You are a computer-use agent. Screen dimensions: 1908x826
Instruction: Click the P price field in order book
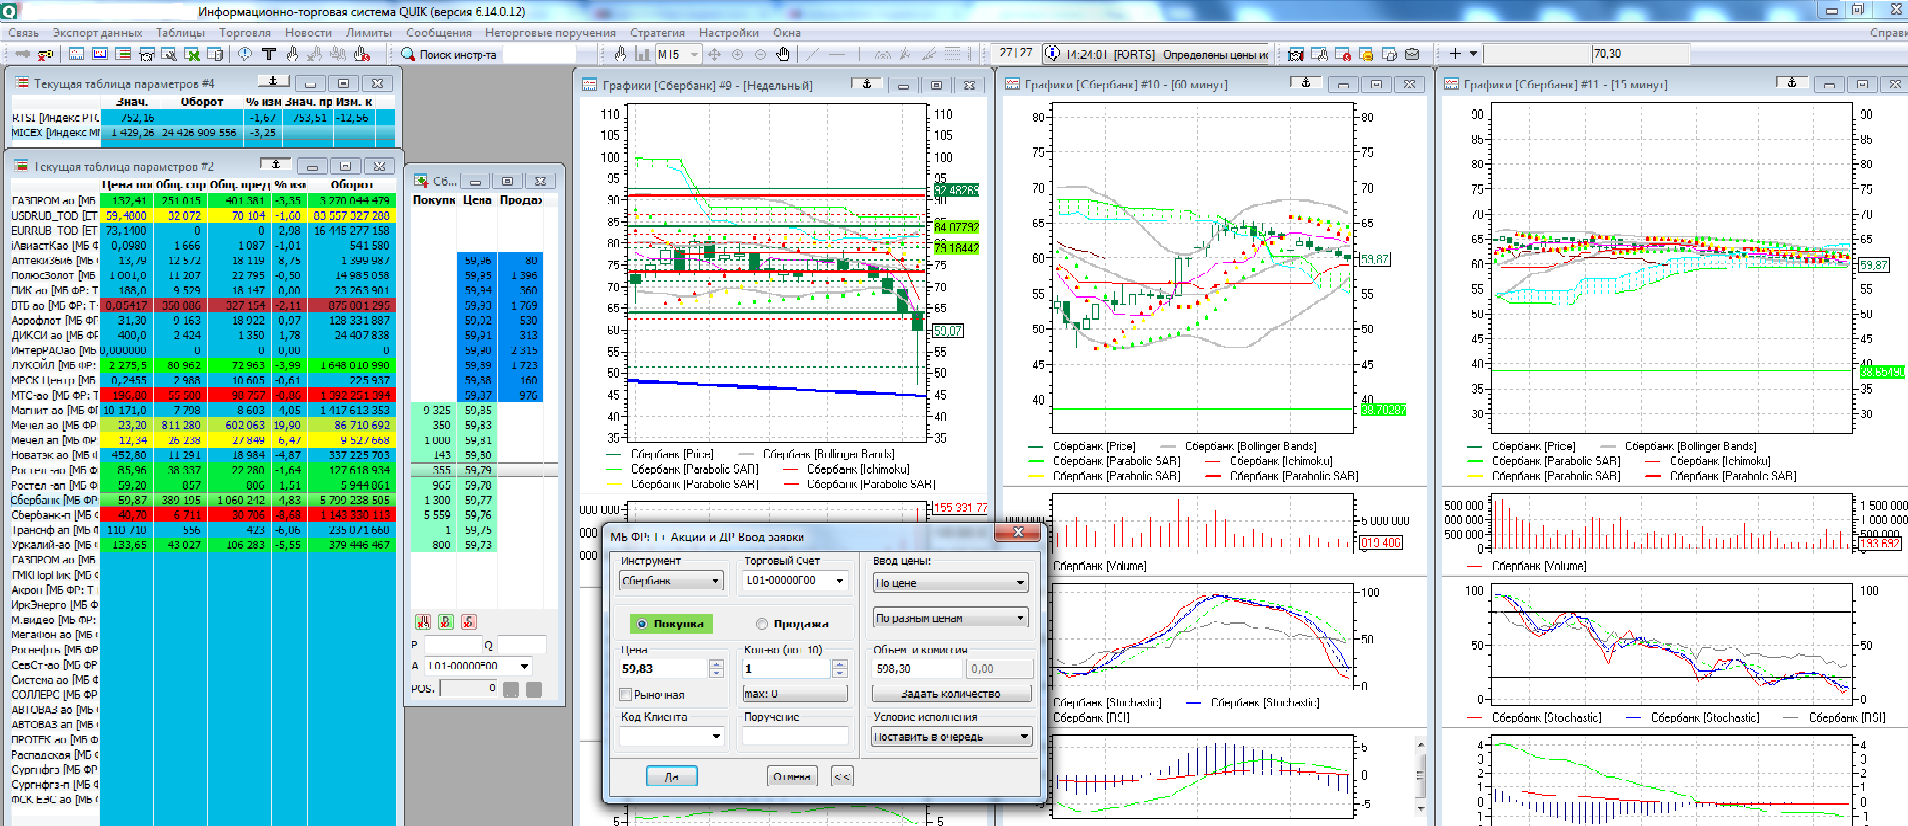(x=453, y=644)
